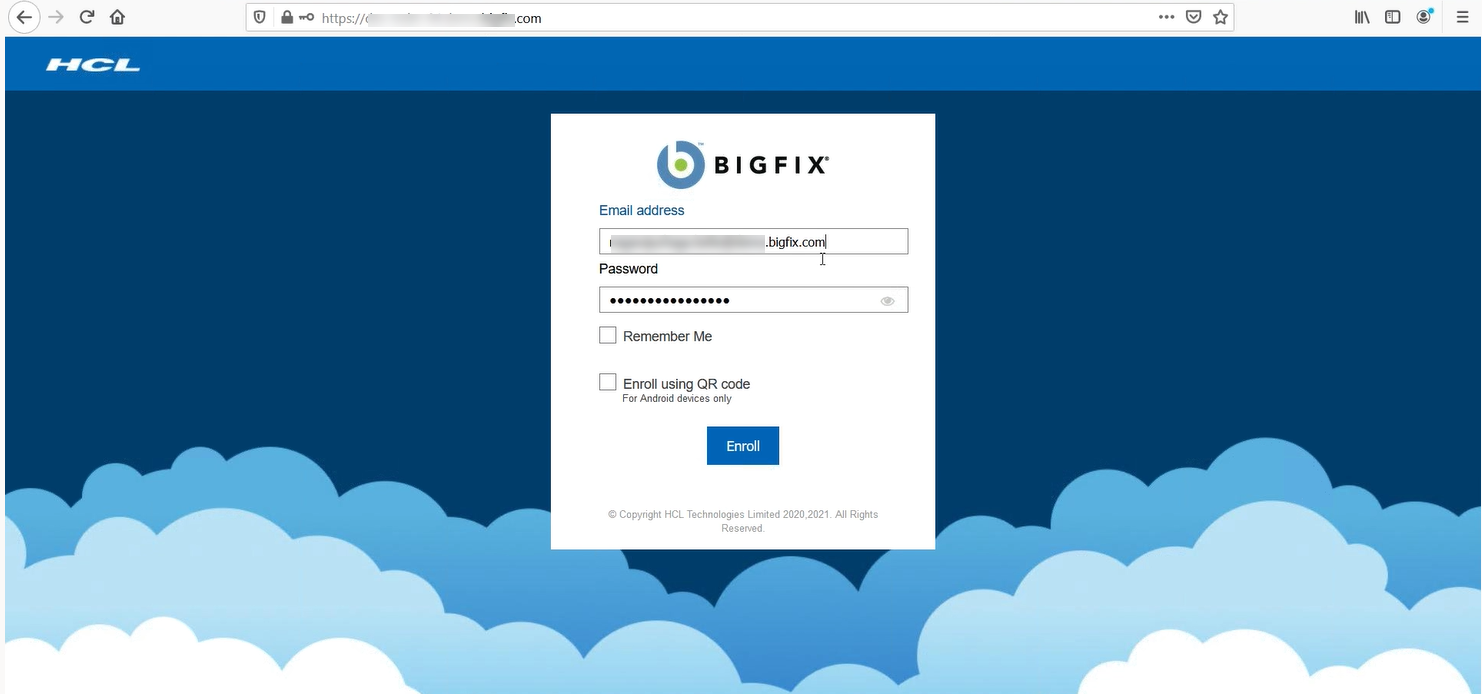The width and height of the screenshot is (1482, 694).
Task: Focus the Email address field
Action: (754, 241)
